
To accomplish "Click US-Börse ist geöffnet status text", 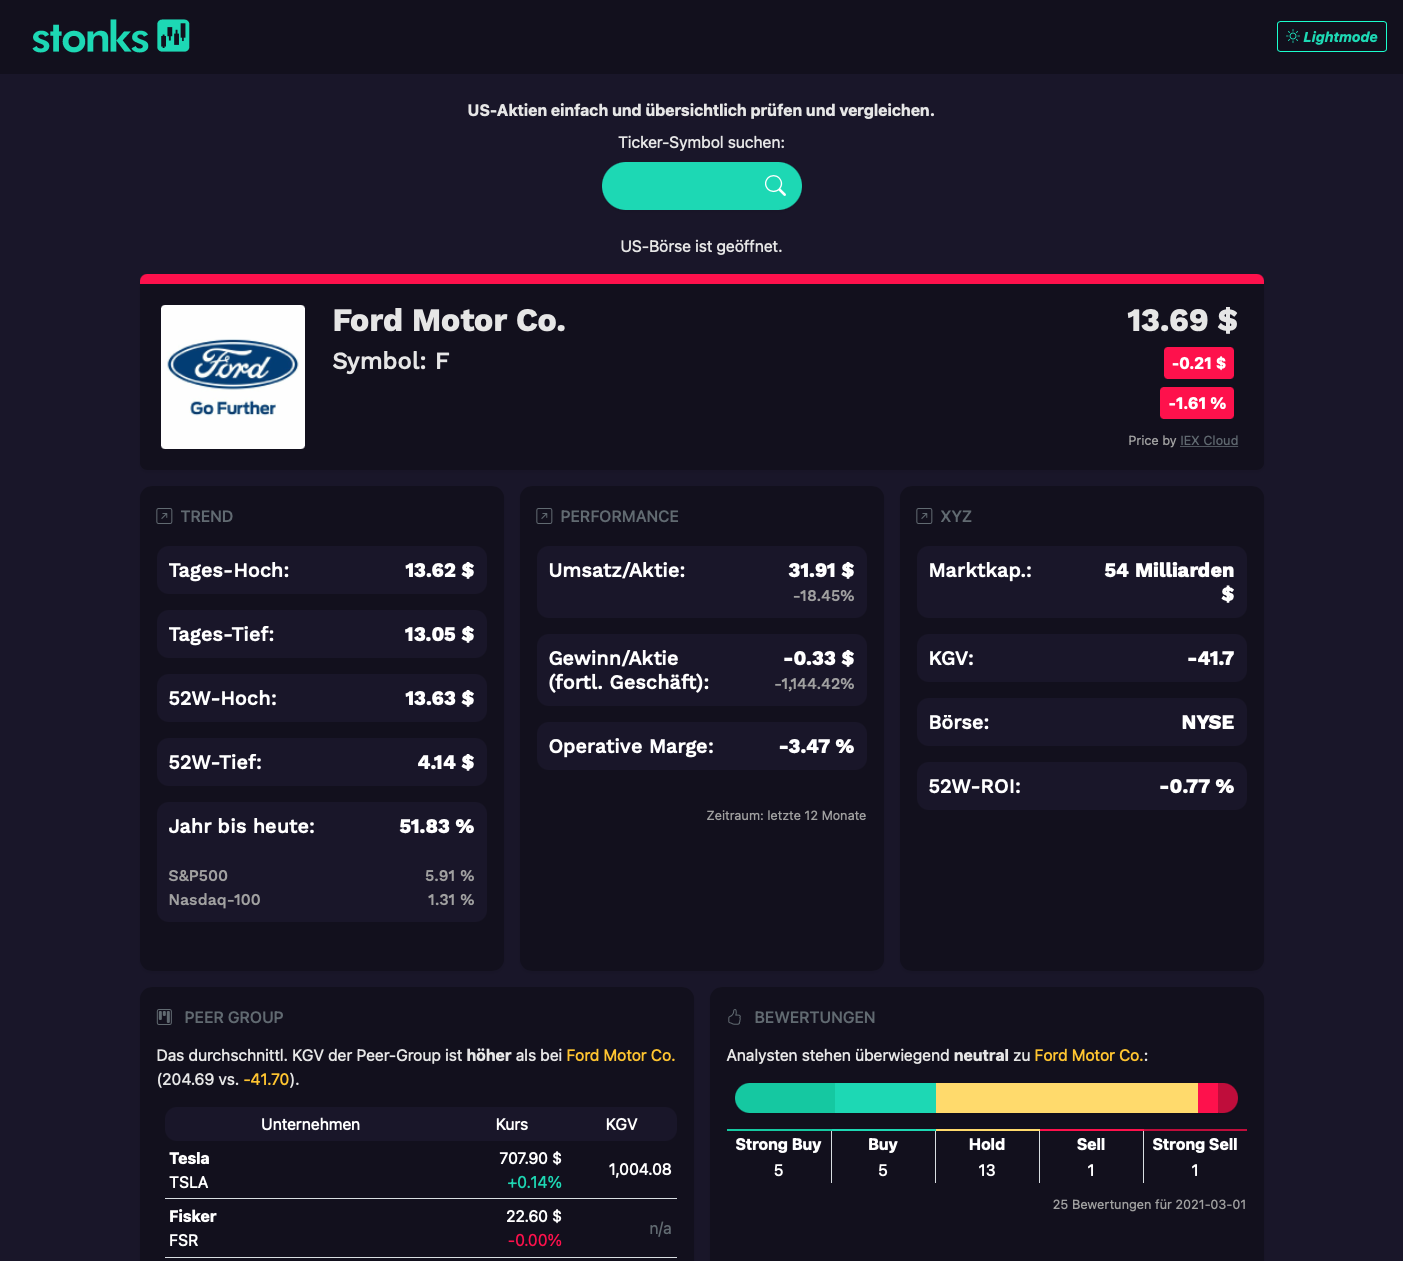I will (701, 246).
